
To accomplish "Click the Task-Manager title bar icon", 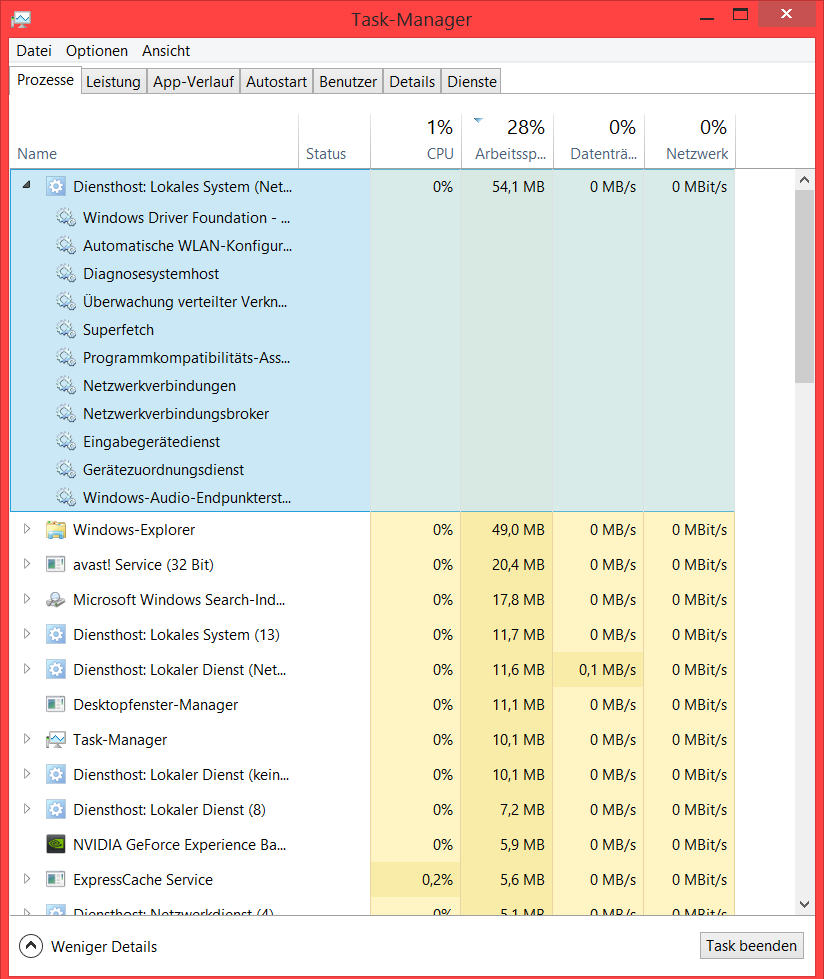I will point(21,19).
